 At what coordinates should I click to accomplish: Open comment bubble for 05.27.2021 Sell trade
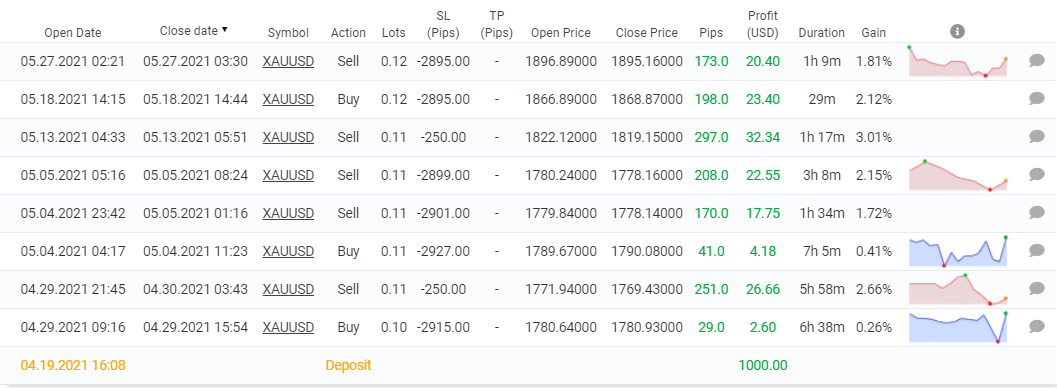pos(1037,61)
